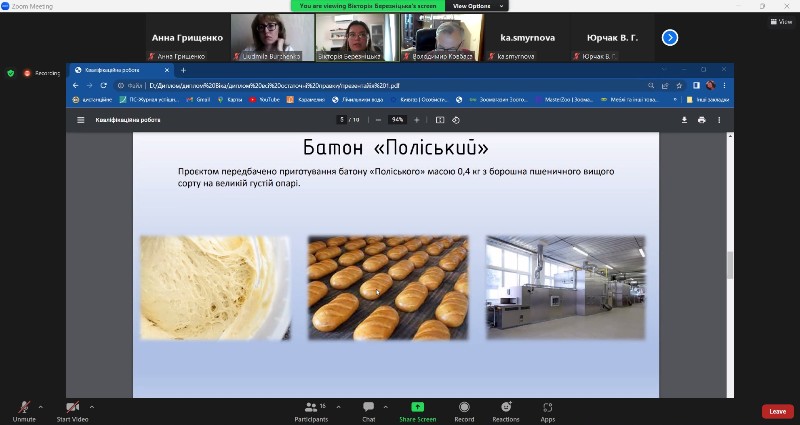Start Video in Zoom toolbar

point(72,412)
